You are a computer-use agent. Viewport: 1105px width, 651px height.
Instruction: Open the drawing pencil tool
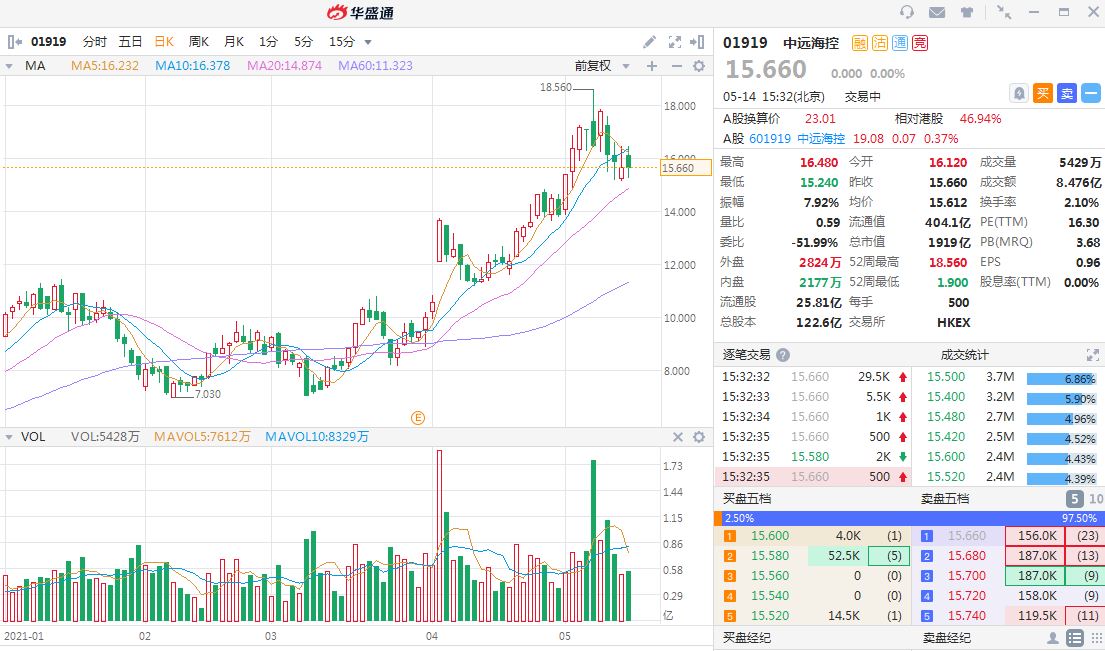[649, 42]
